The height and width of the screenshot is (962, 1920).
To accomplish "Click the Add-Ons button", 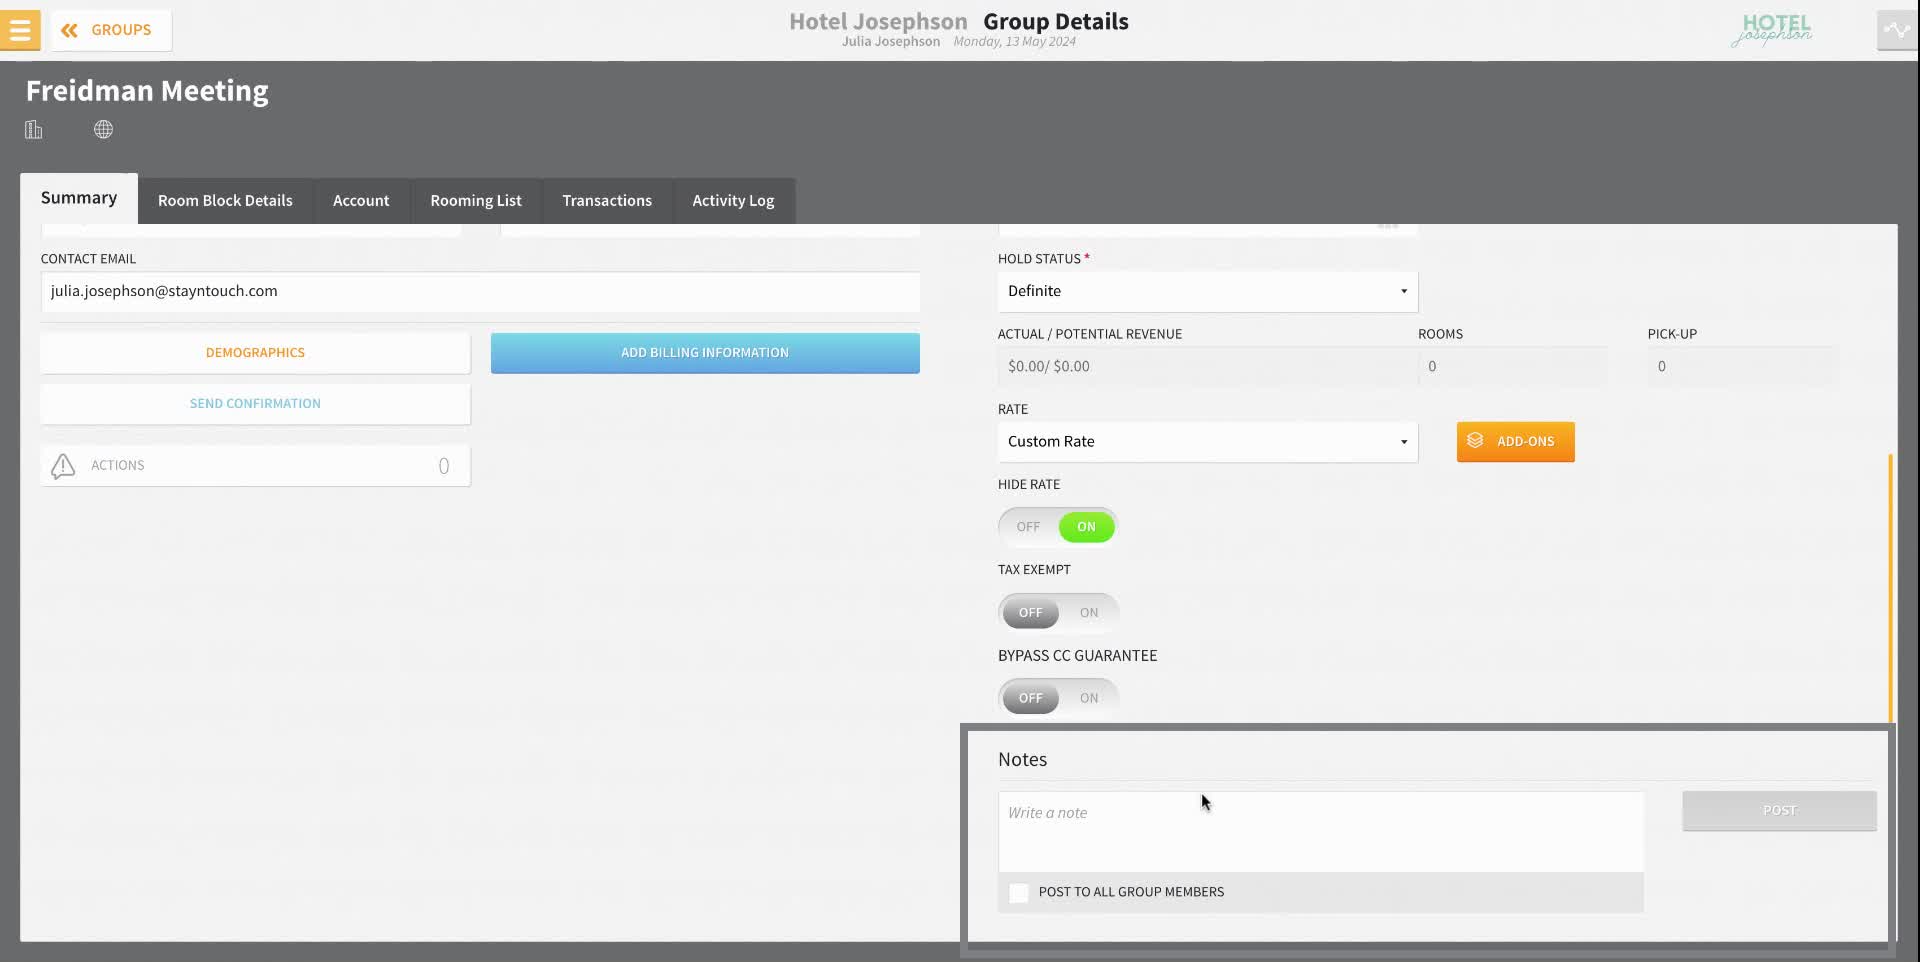I will click(1515, 442).
